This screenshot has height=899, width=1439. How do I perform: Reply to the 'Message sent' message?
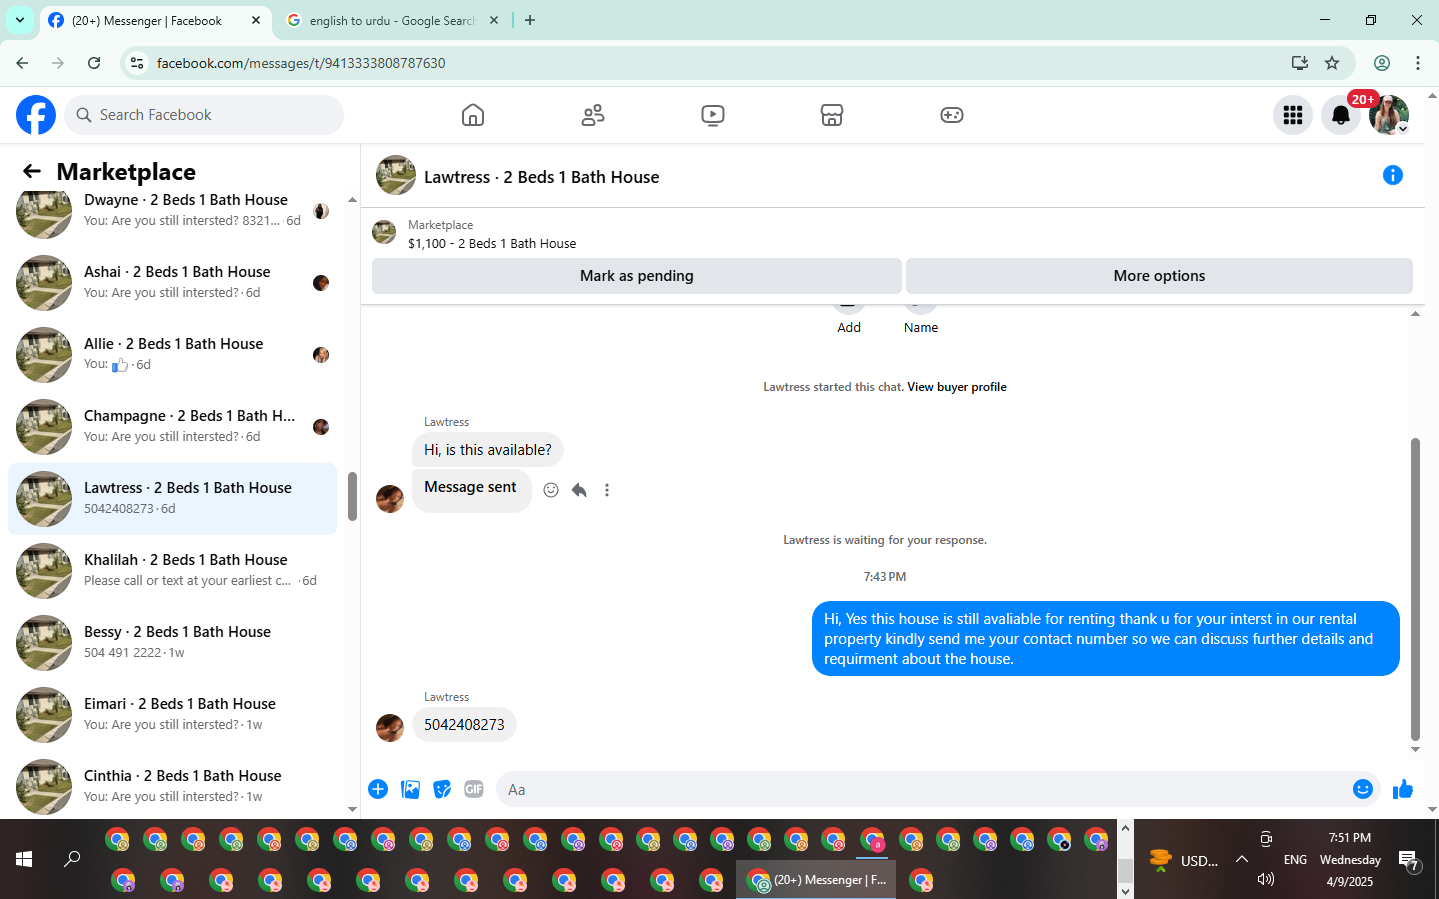579,490
